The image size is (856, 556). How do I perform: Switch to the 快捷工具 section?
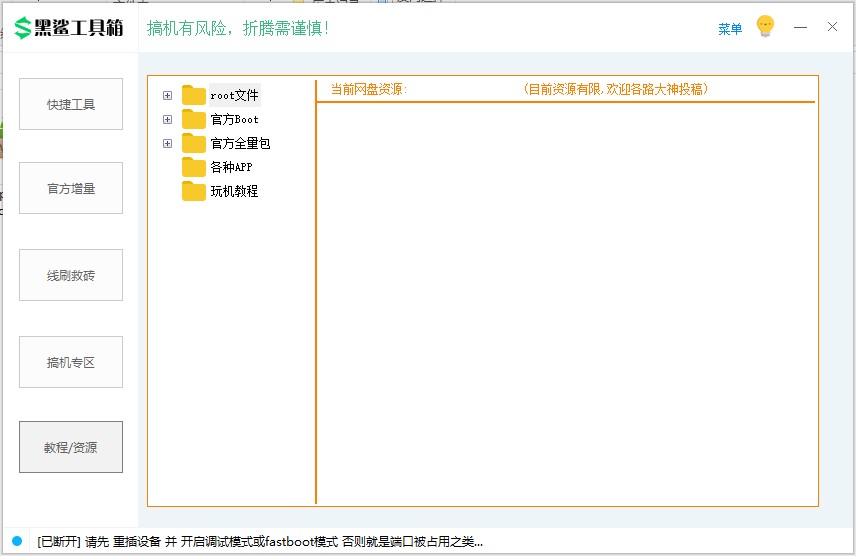point(71,104)
